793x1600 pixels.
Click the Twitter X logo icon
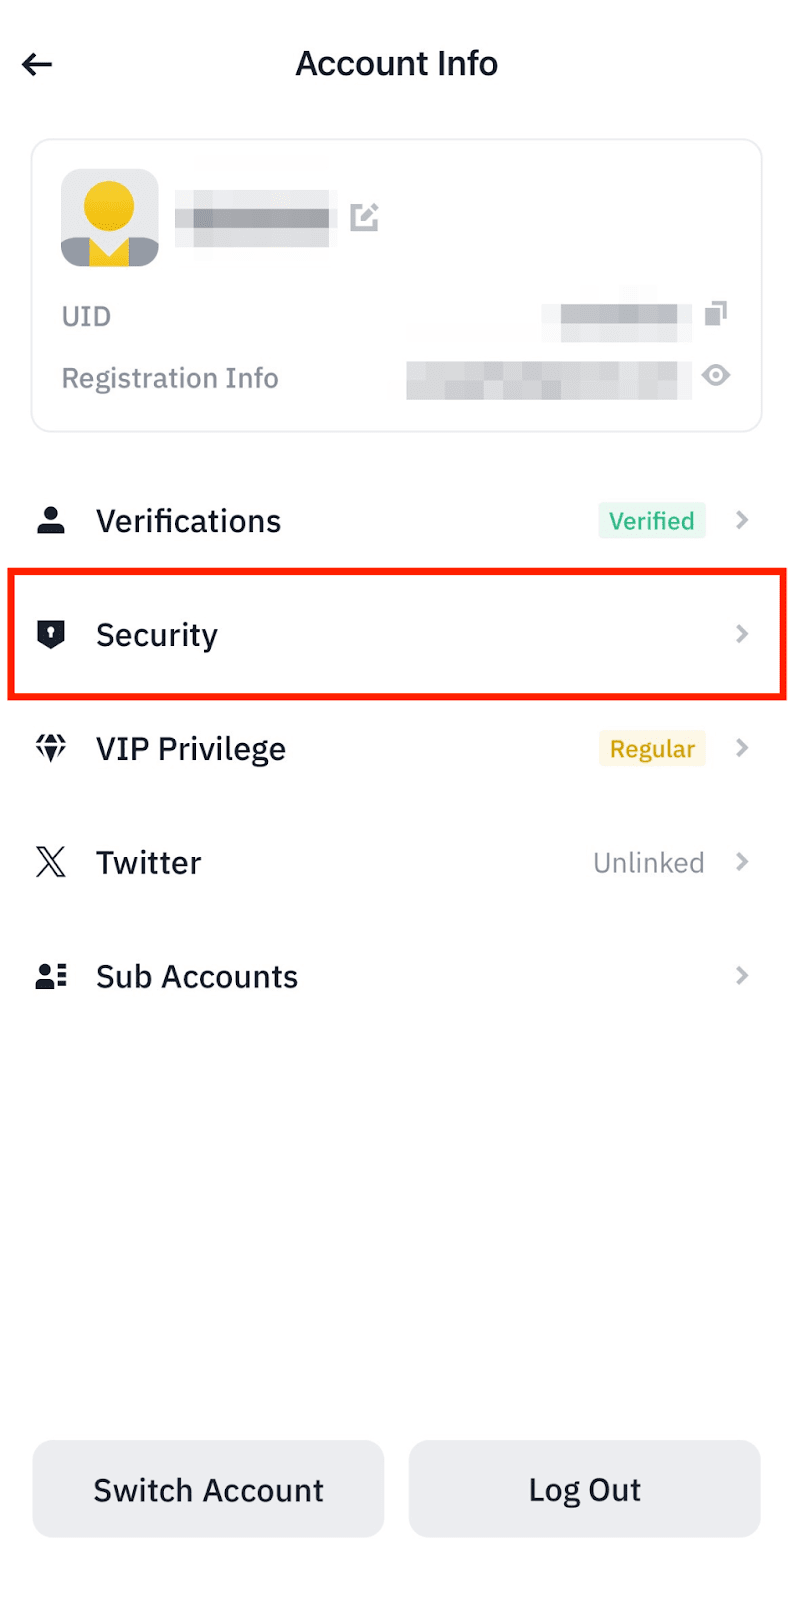(51, 862)
